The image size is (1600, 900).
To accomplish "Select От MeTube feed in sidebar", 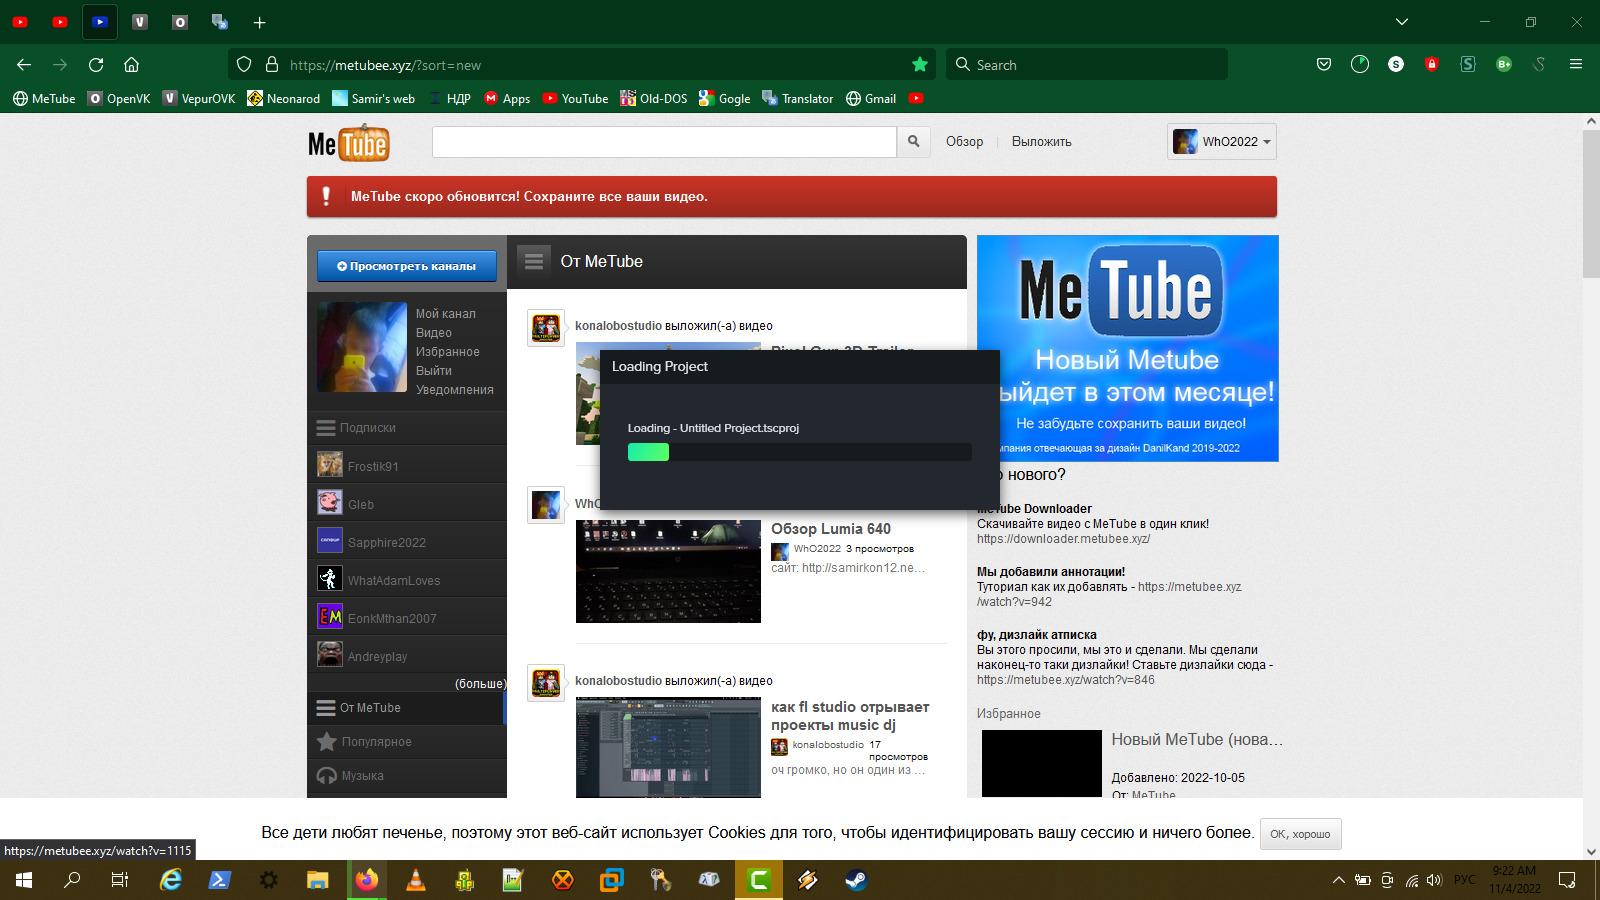I will pos(407,708).
